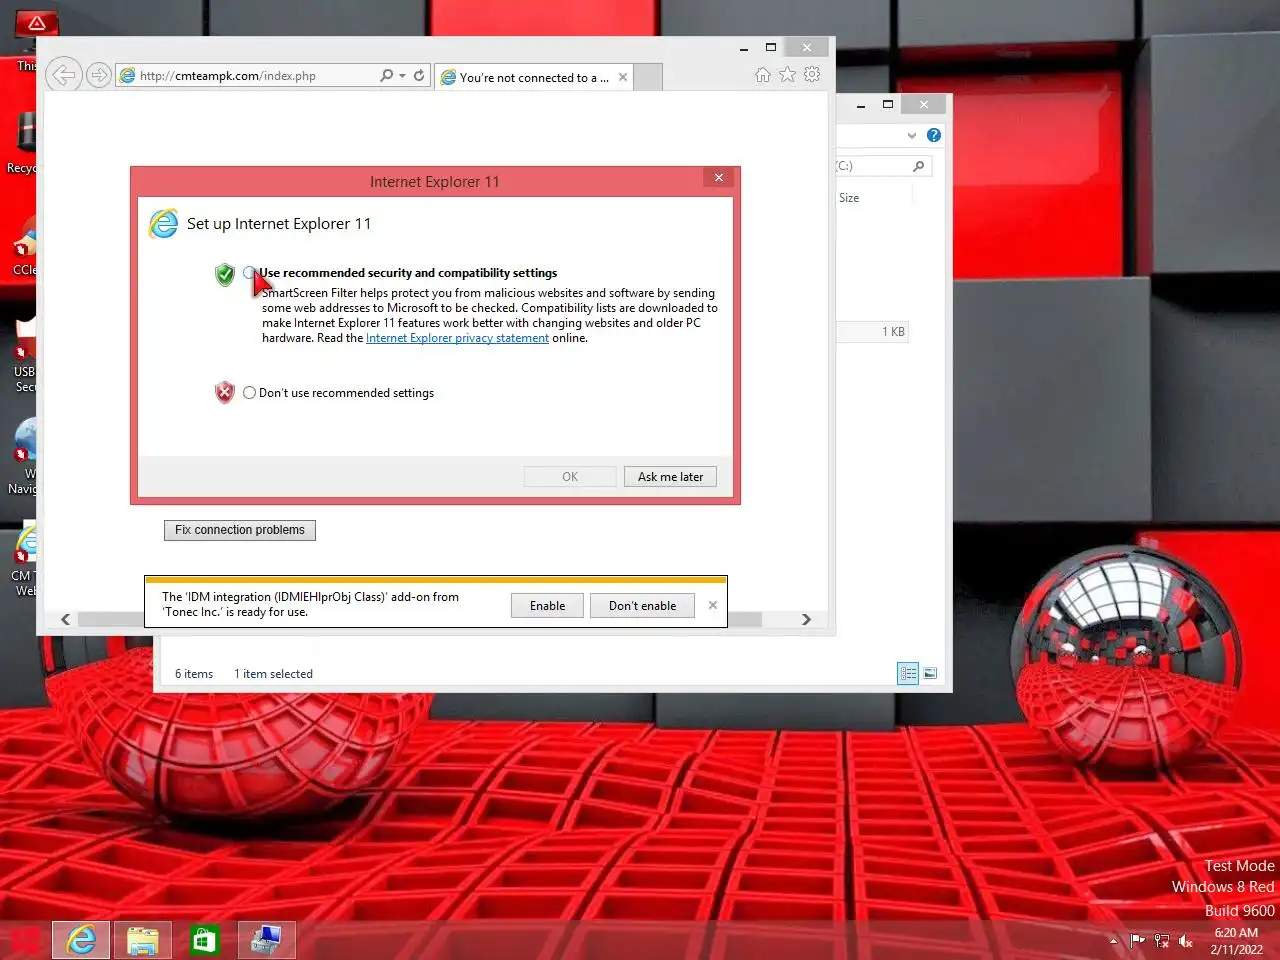The image size is (1280, 960).
Task: Click the Size column header in Explorer
Action: (849, 198)
